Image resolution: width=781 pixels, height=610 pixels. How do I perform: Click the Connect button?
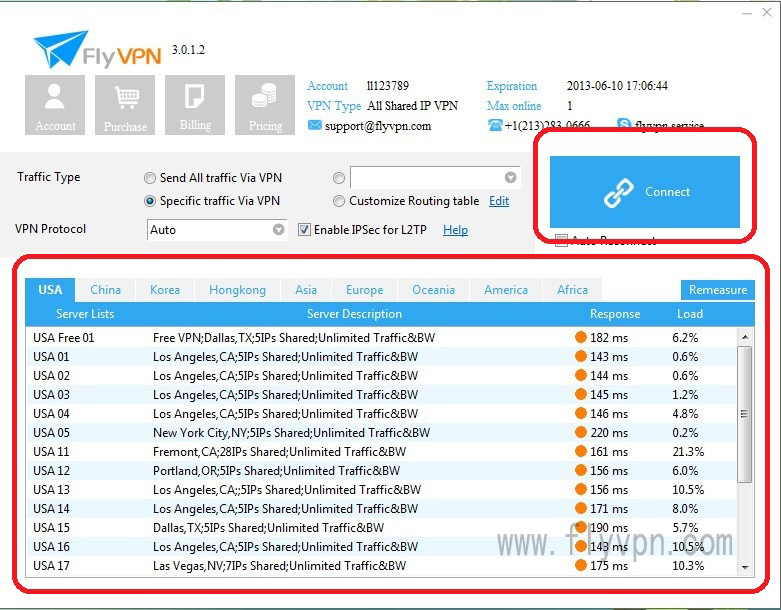coord(645,192)
